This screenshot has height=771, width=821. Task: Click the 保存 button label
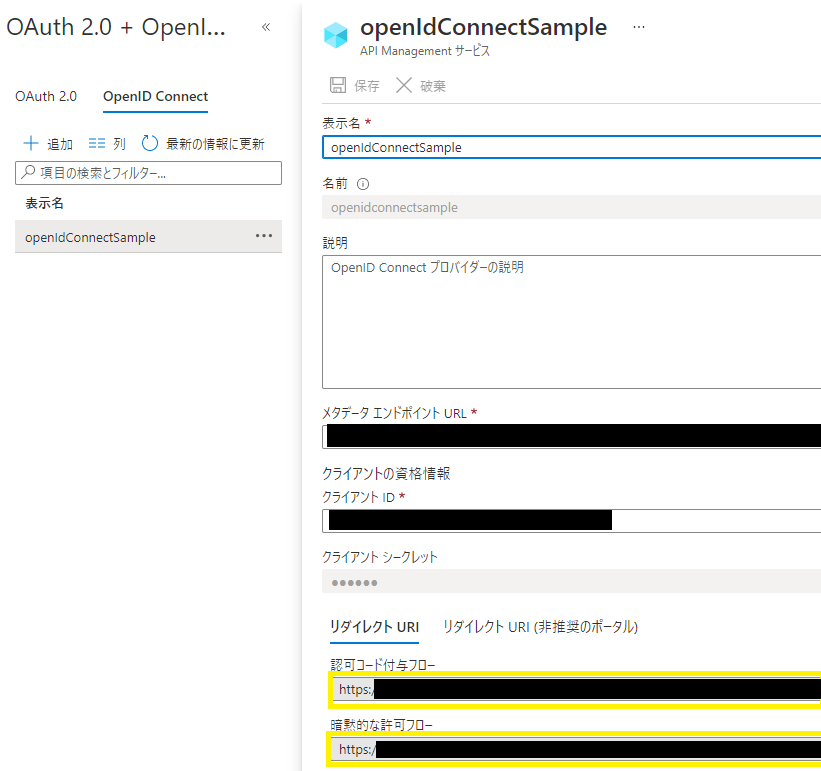pyautogui.click(x=367, y=86)
